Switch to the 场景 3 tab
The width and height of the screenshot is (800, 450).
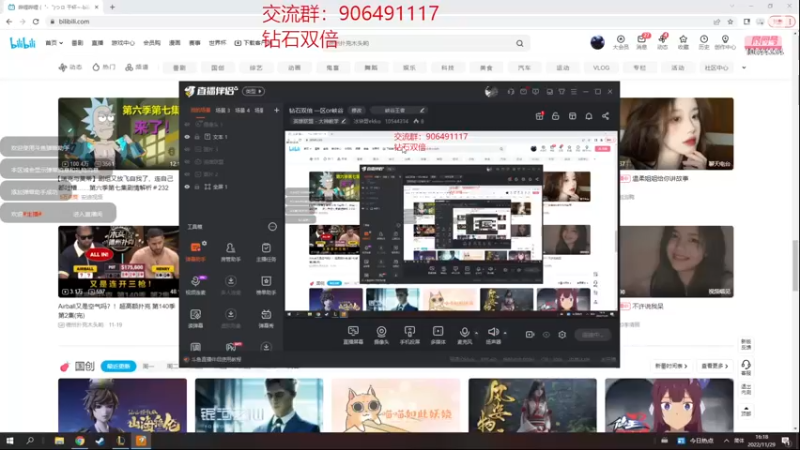(222, 110)
